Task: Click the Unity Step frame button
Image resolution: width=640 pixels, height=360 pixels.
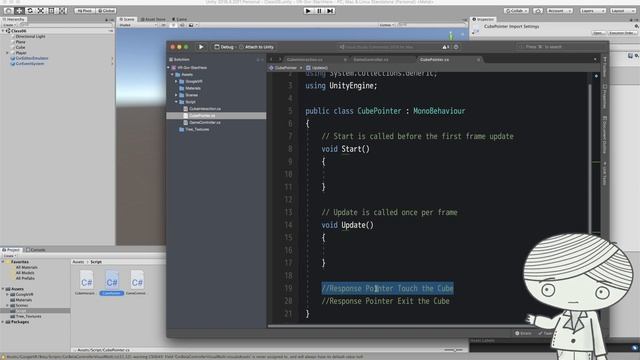Action: (330, 11)
